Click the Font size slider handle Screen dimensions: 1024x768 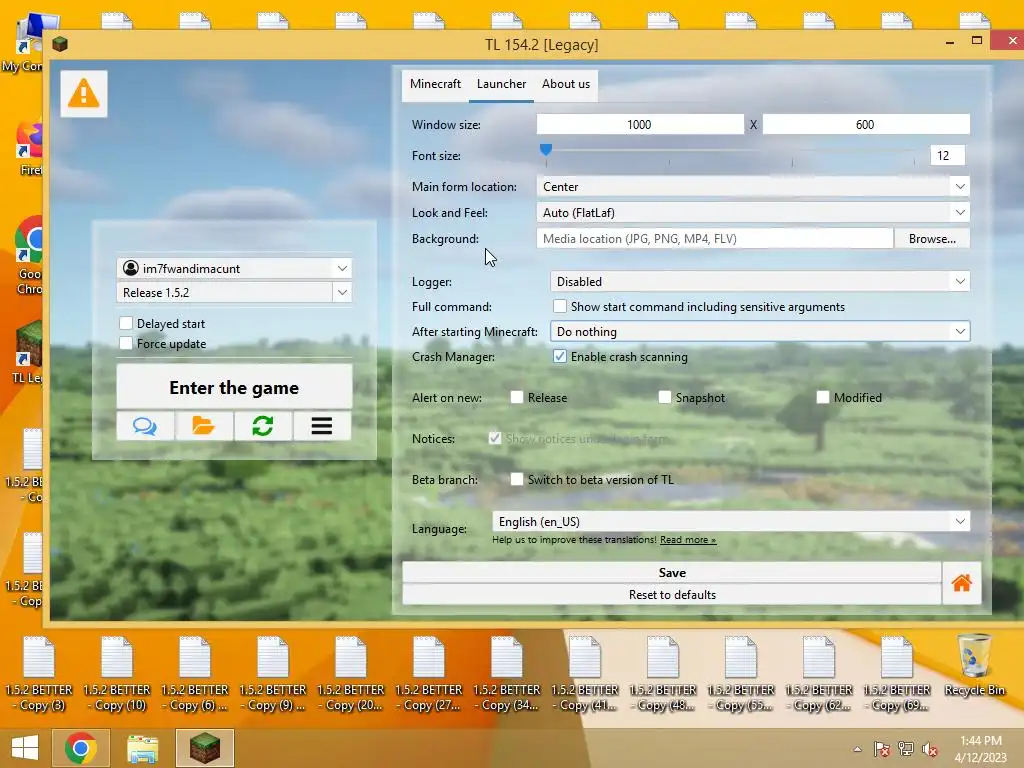pos(546,150)
